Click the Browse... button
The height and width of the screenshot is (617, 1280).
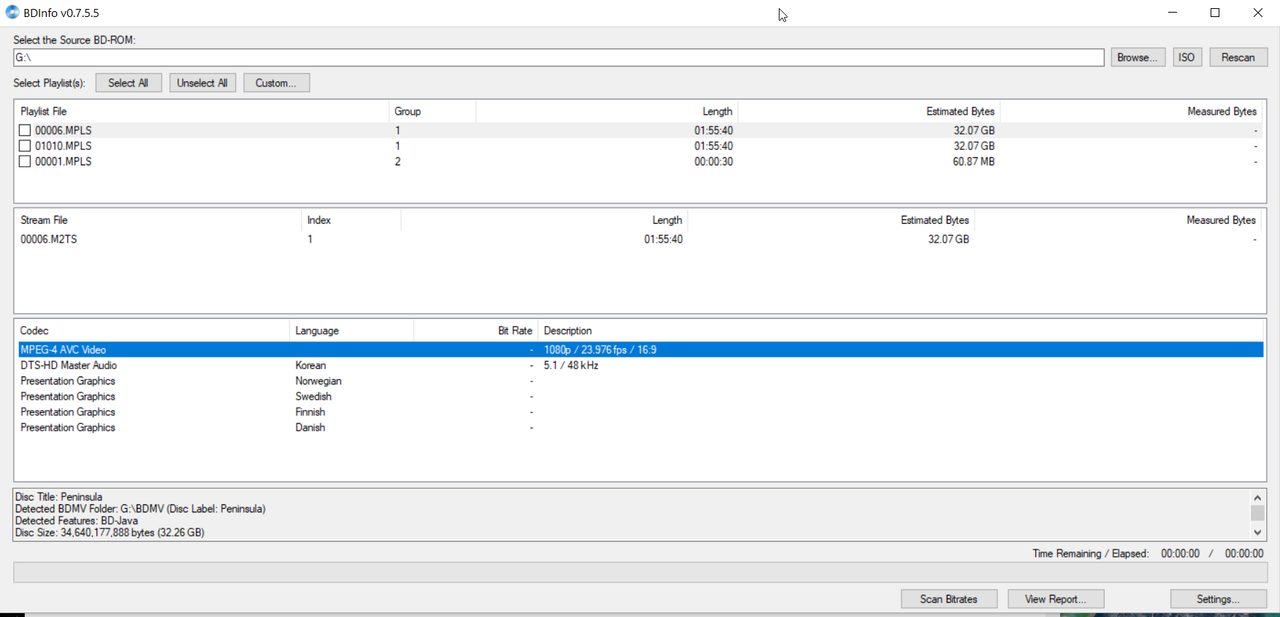click(x=1138, y=57)
